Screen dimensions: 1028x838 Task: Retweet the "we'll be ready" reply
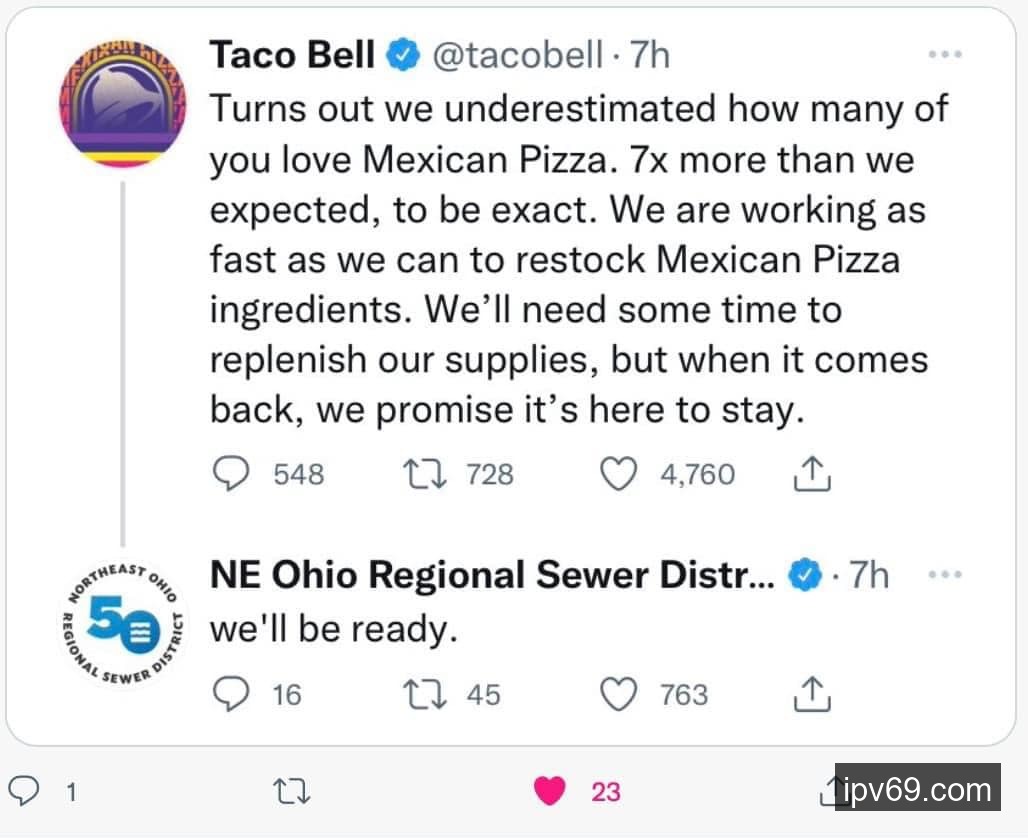pyautogui.click(x=420, y=693)
